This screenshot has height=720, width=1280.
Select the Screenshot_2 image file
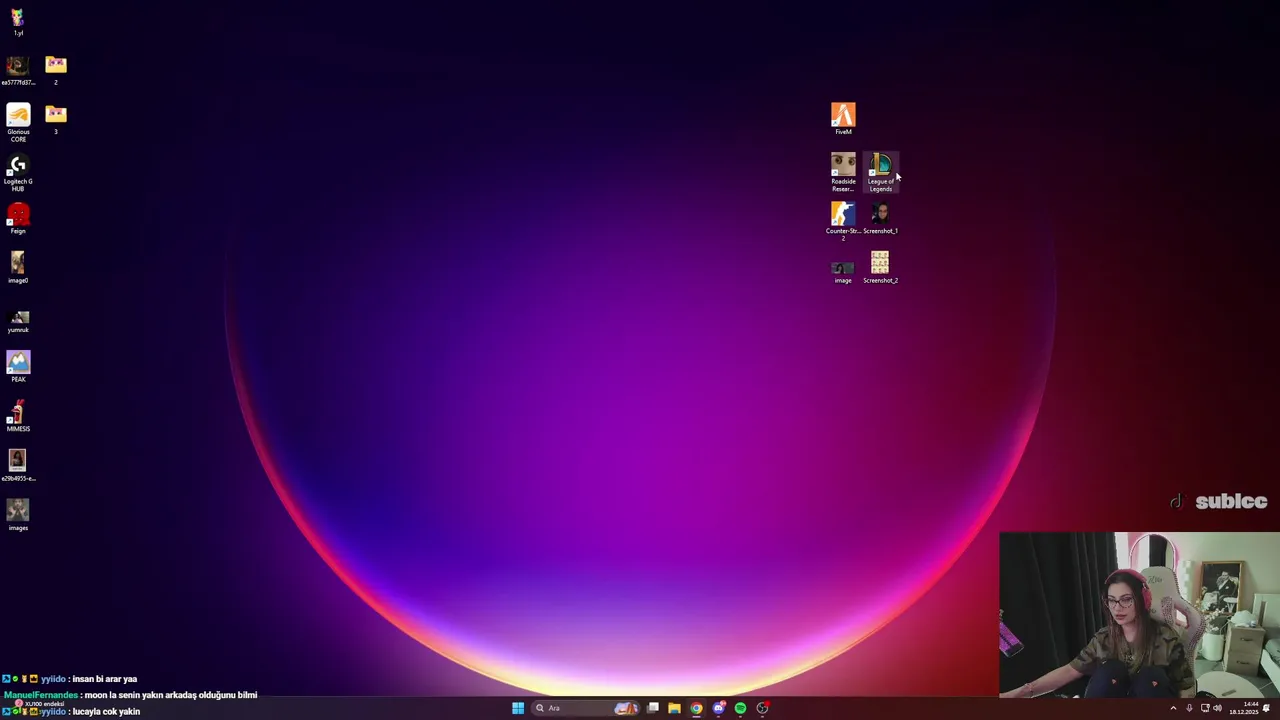tap(880, 267)
